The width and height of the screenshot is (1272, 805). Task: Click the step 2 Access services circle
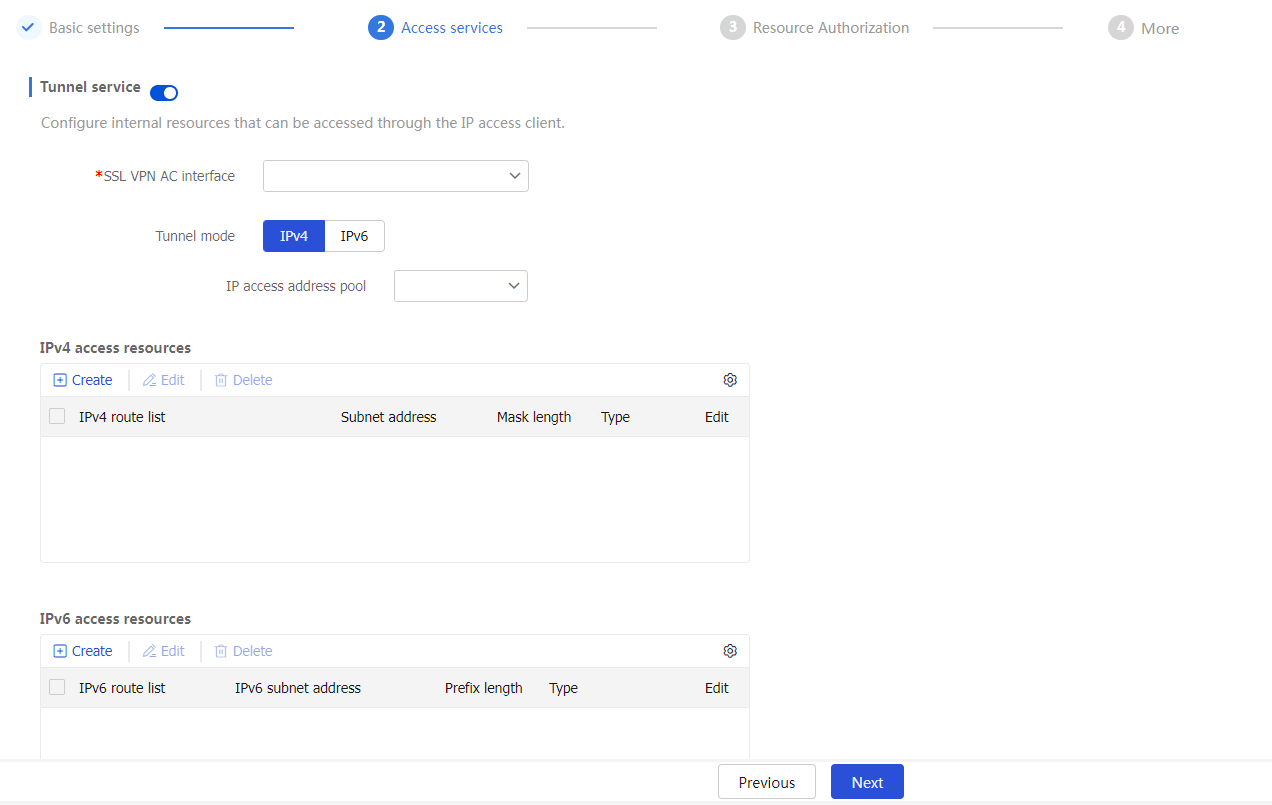380,28
